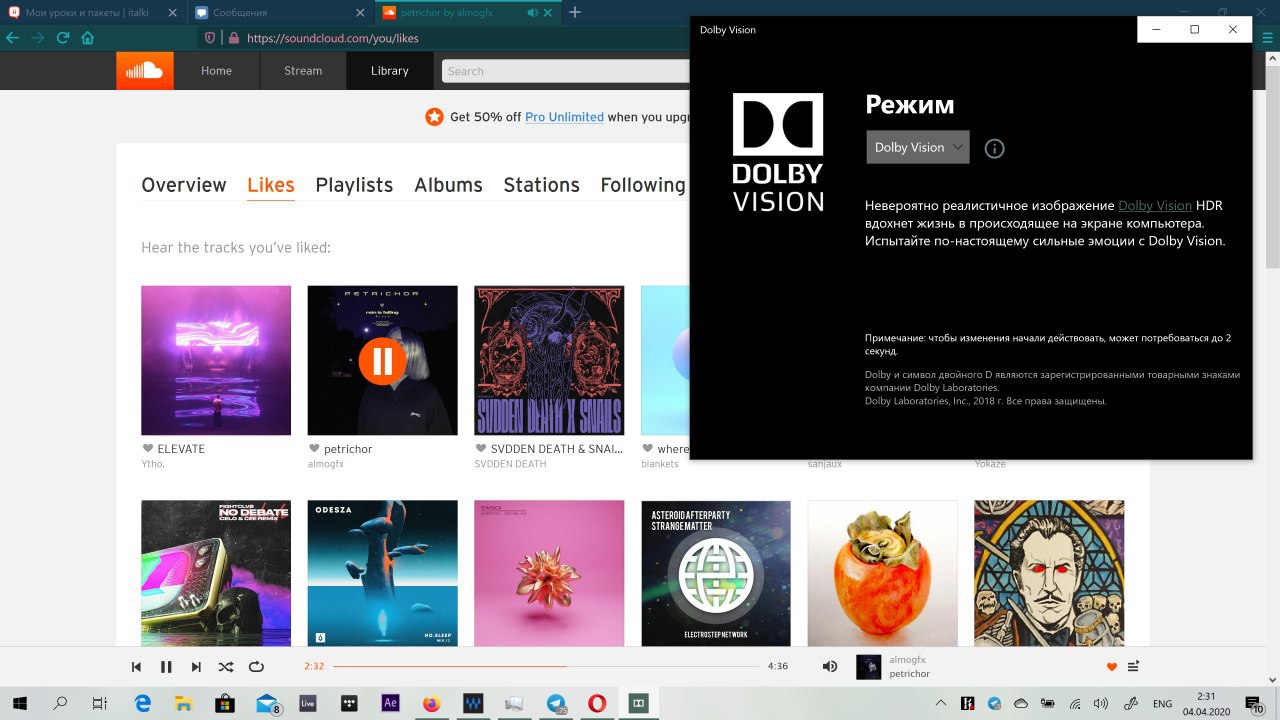Click now-playing thumbnail in player bar

(x=868, y=667)
